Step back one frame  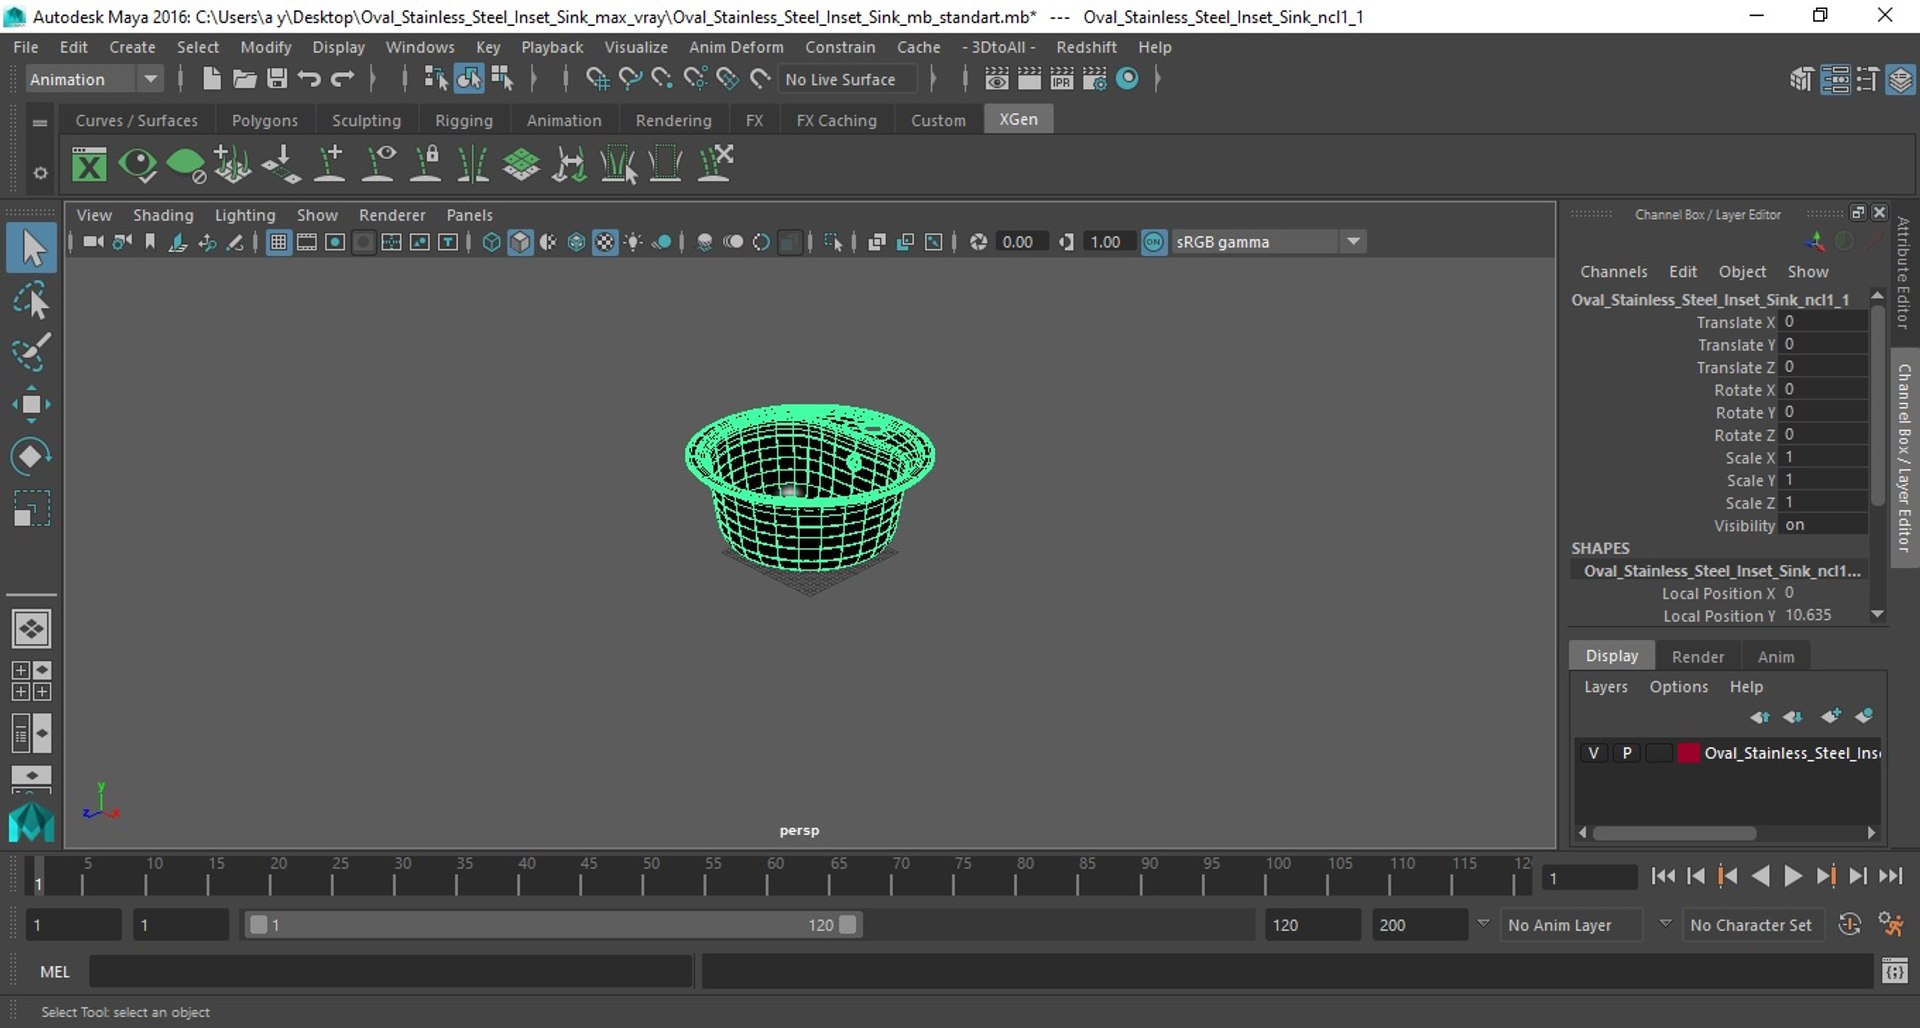(x=1695, y=877)
